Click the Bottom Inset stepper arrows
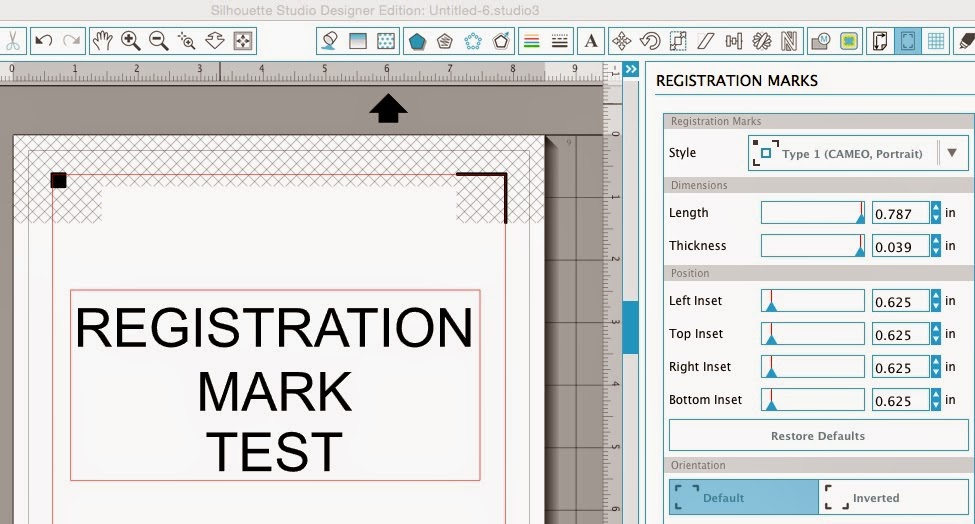Screen dimensions: 975x524 click(x=936, y=400)
